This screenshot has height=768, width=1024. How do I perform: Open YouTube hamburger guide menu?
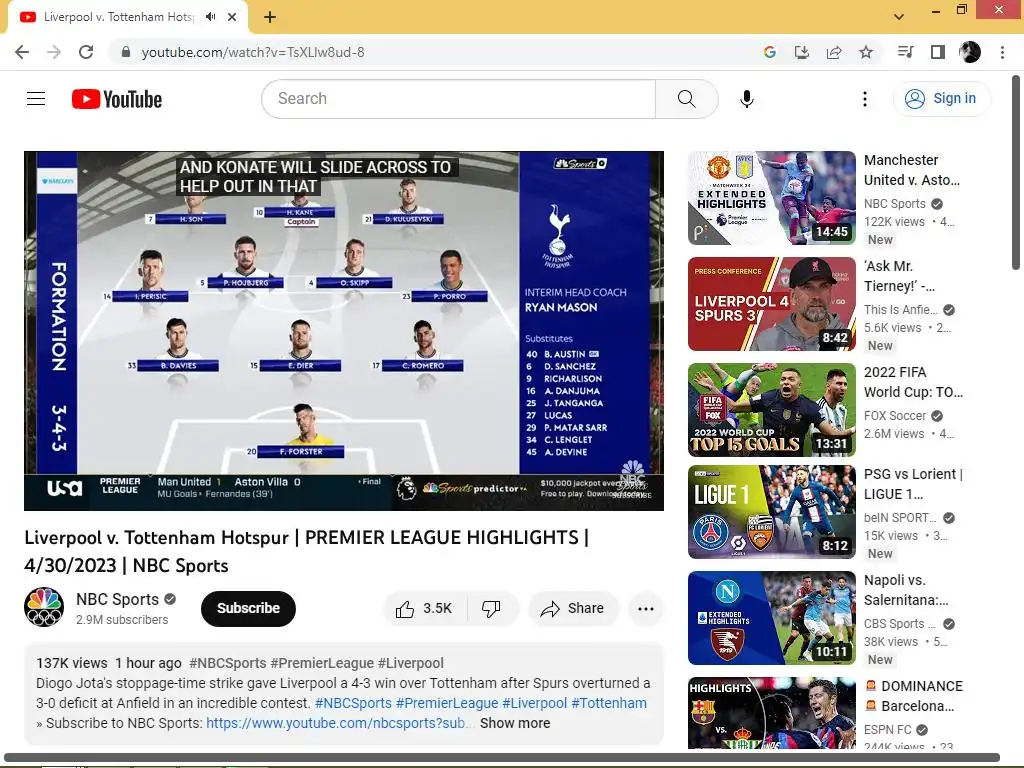(x=36, y=99)
